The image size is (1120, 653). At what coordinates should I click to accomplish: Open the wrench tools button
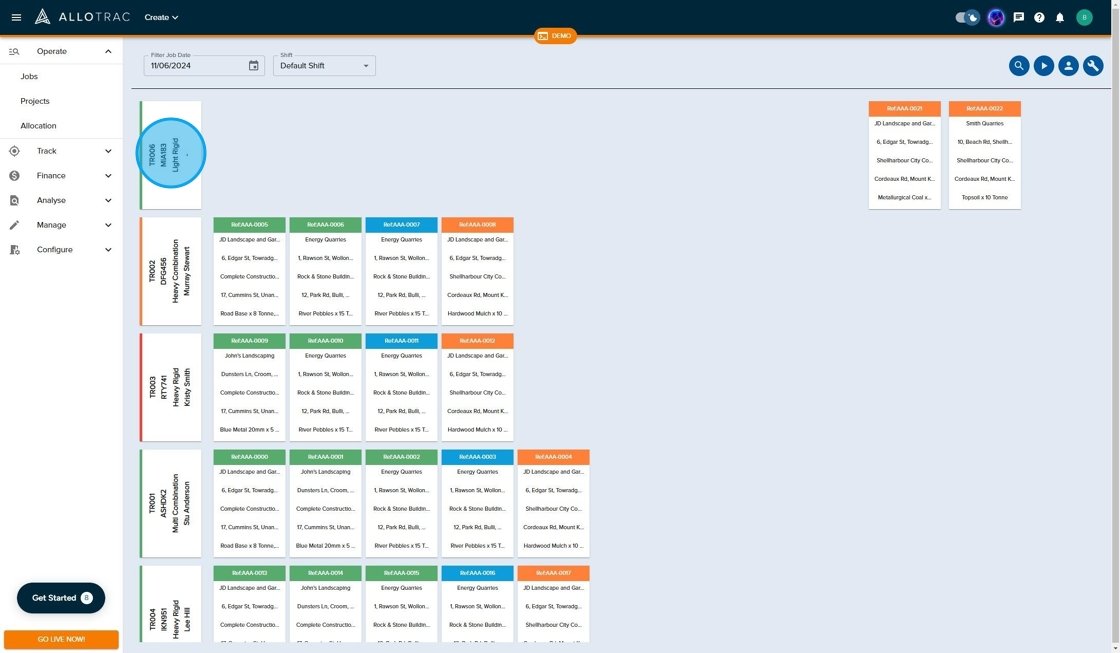pos(1093,66)
